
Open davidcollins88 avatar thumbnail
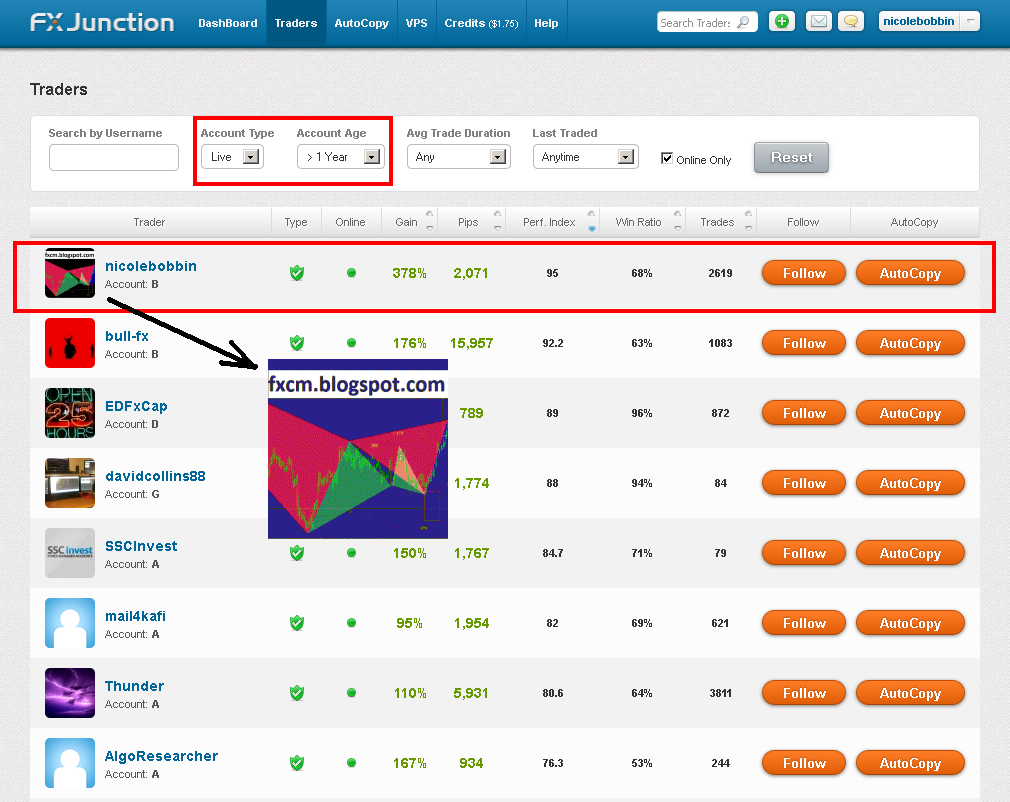point(70,483)
